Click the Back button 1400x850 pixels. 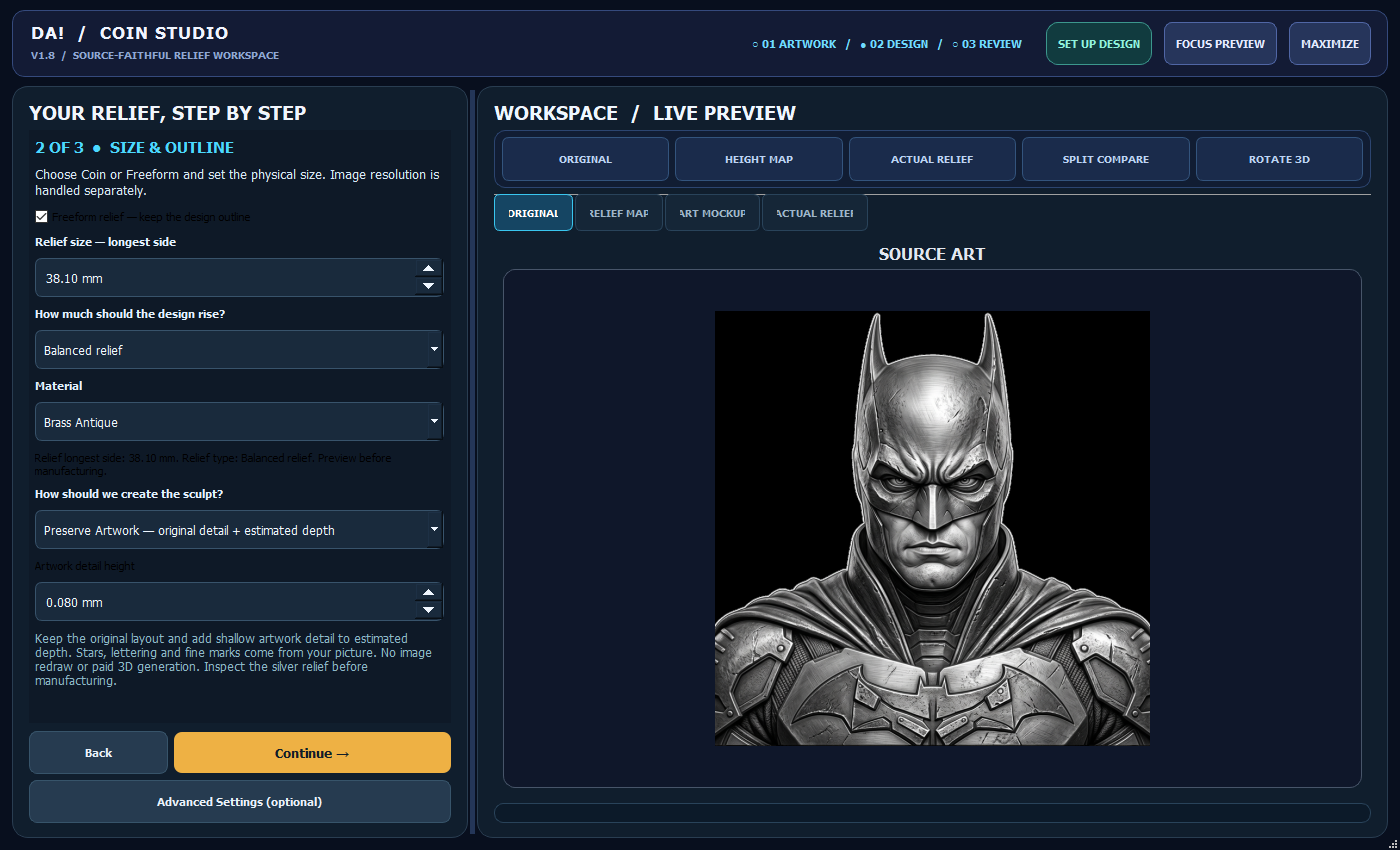pyautogui.click(x=98, y=753)
